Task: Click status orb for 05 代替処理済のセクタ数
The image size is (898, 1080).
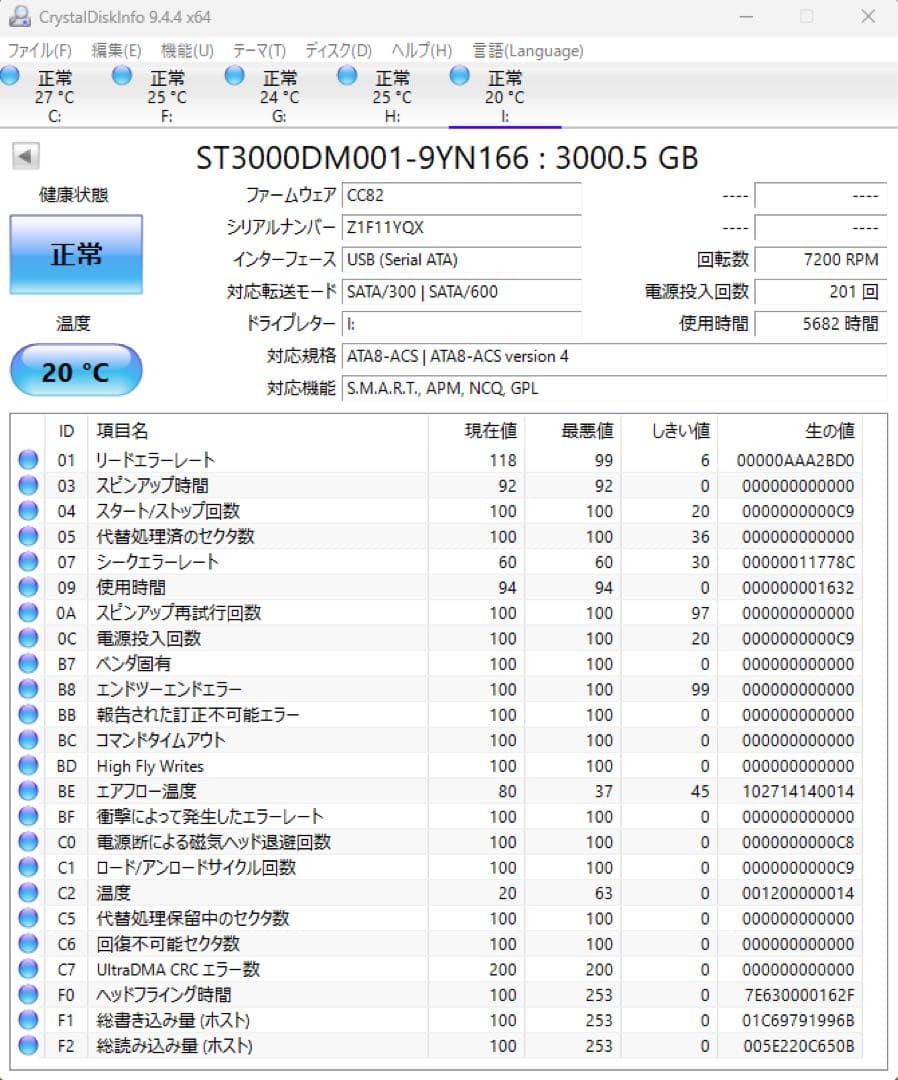Action: 28,536
